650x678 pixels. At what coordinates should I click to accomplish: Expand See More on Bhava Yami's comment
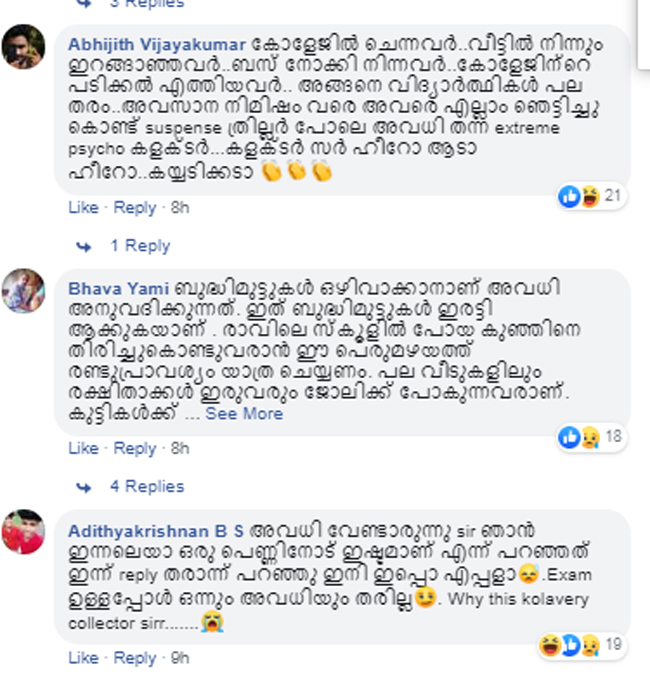244,414
